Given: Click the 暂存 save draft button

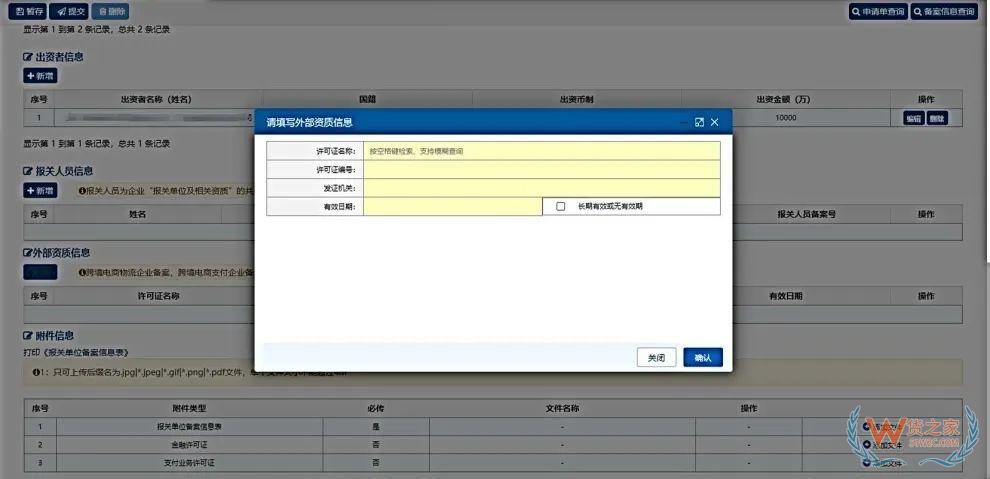Looking at the screenshot, I should tap(27, 12).
